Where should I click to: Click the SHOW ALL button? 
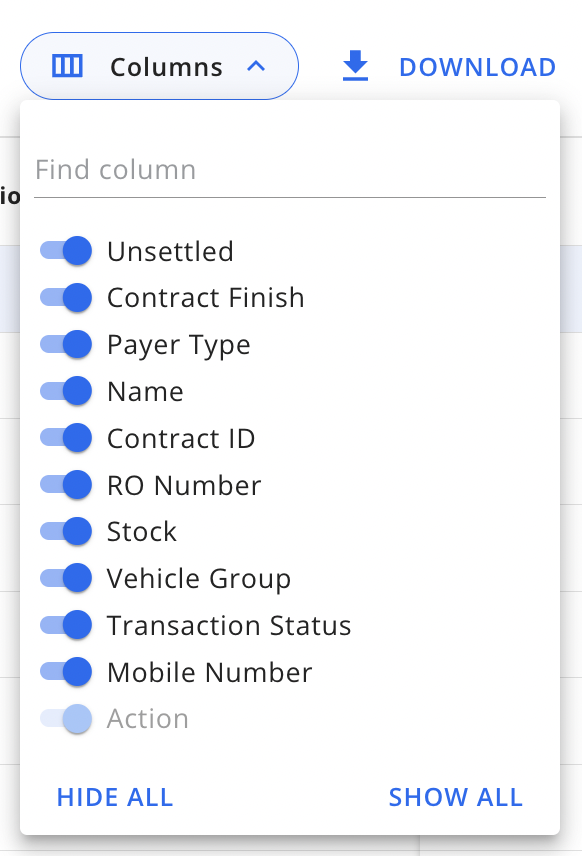(456, 797)
